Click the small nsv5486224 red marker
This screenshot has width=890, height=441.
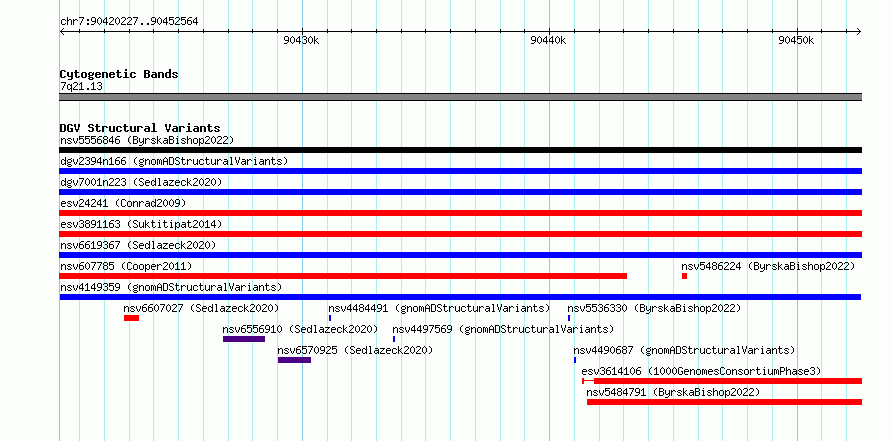(685, 276)
